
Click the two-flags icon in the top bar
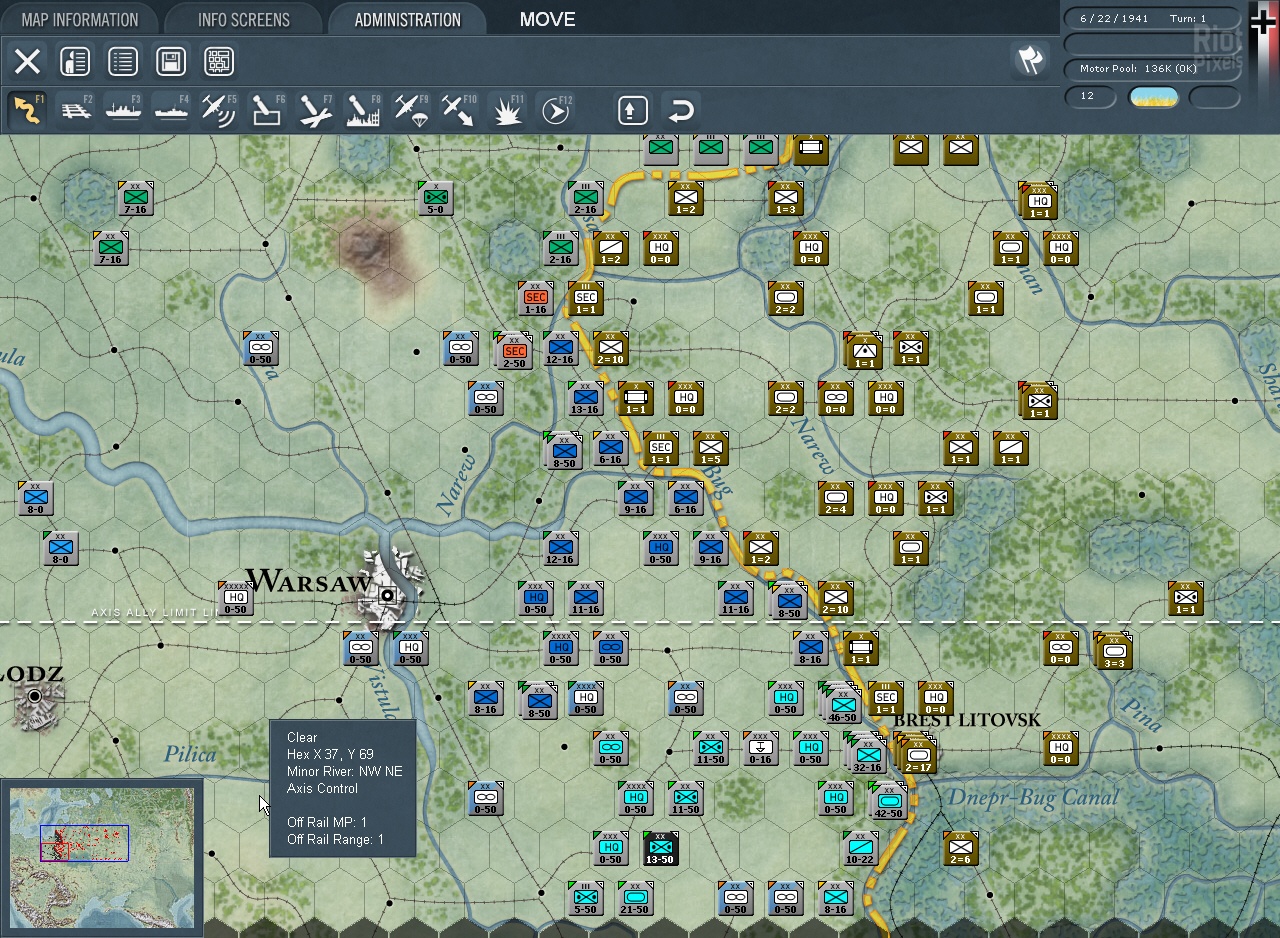click(1030, 61)
